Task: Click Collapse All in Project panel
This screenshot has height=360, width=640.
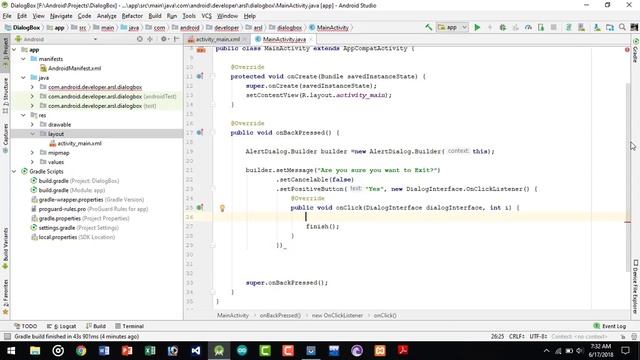Action: click(x=150, y=39)
